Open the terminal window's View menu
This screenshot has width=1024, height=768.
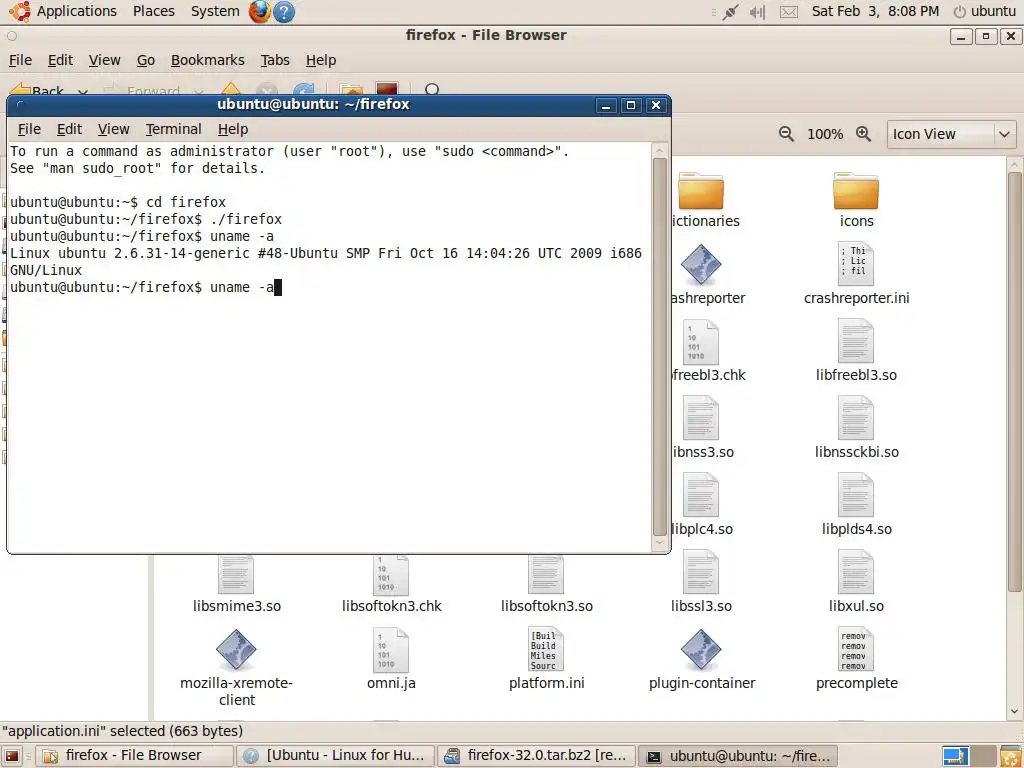(114, 129)
